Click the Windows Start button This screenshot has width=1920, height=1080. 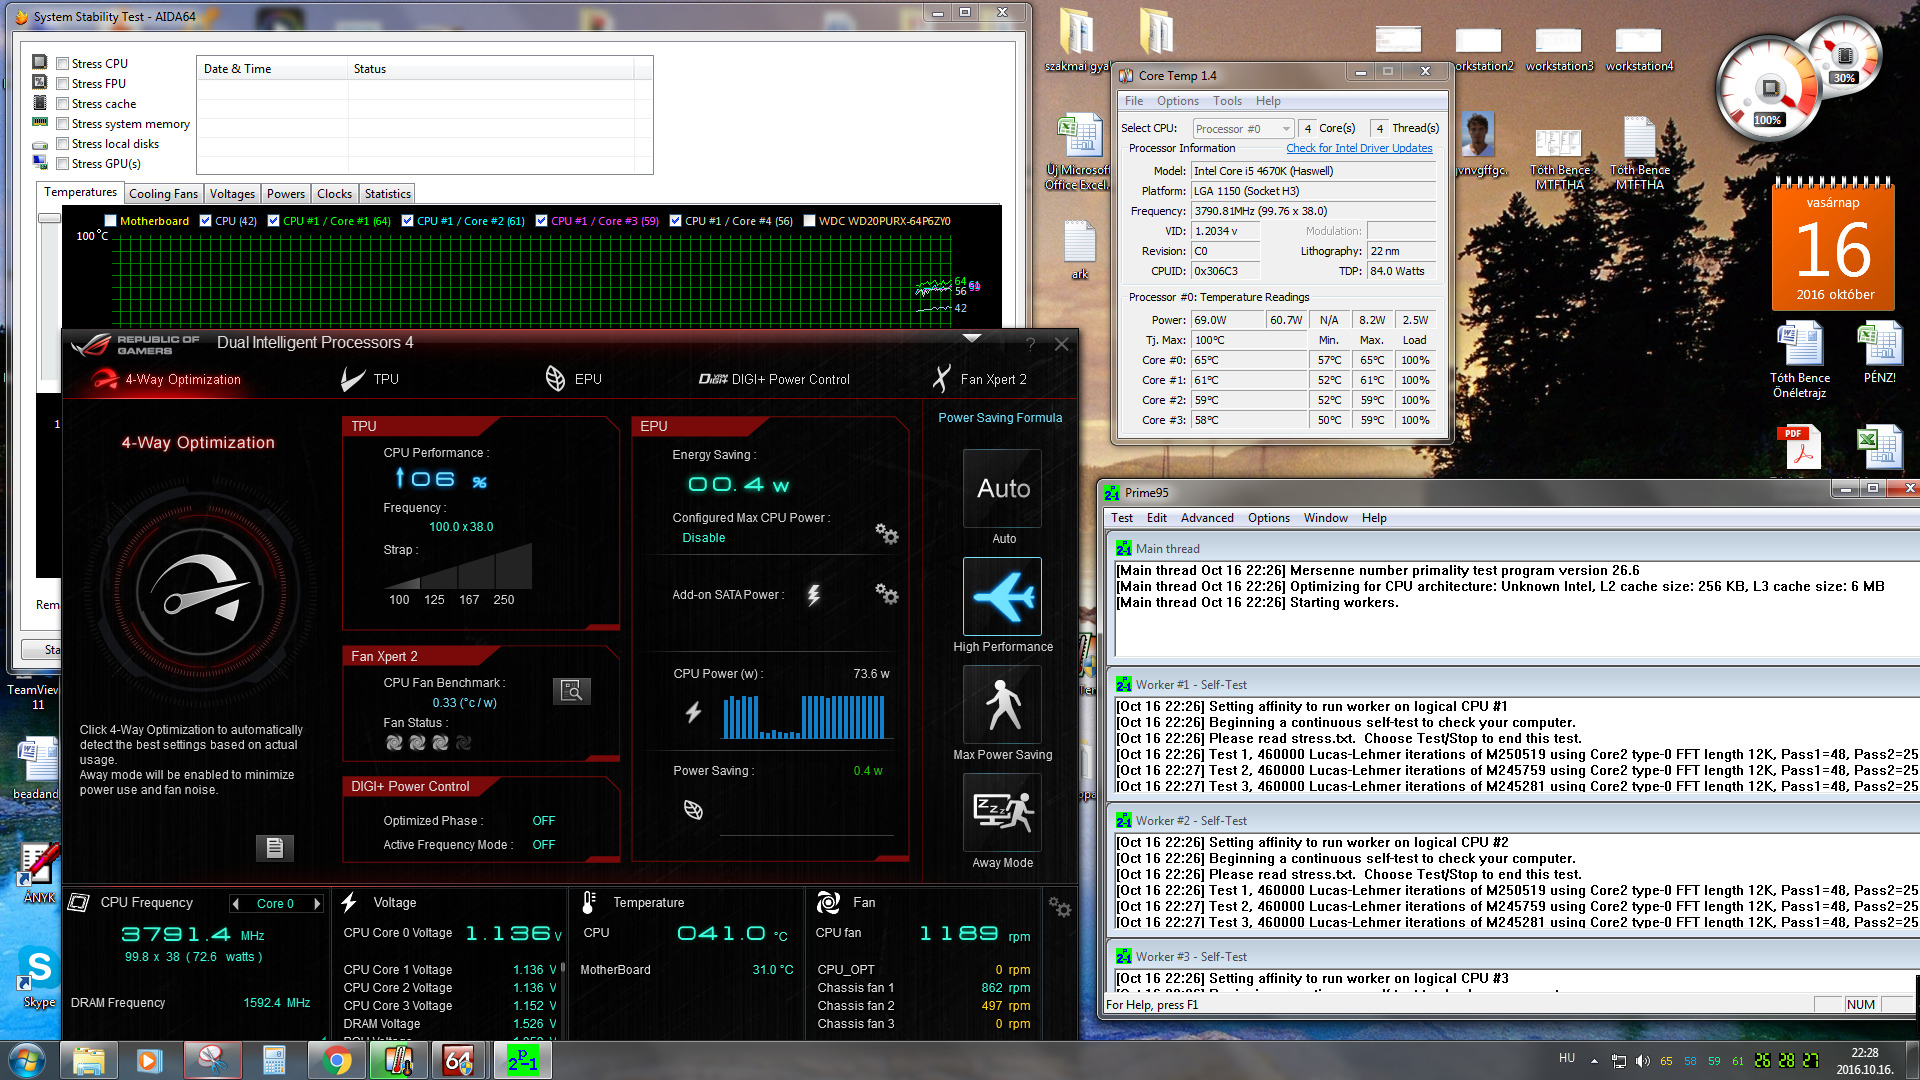[x=26, y=1060]
